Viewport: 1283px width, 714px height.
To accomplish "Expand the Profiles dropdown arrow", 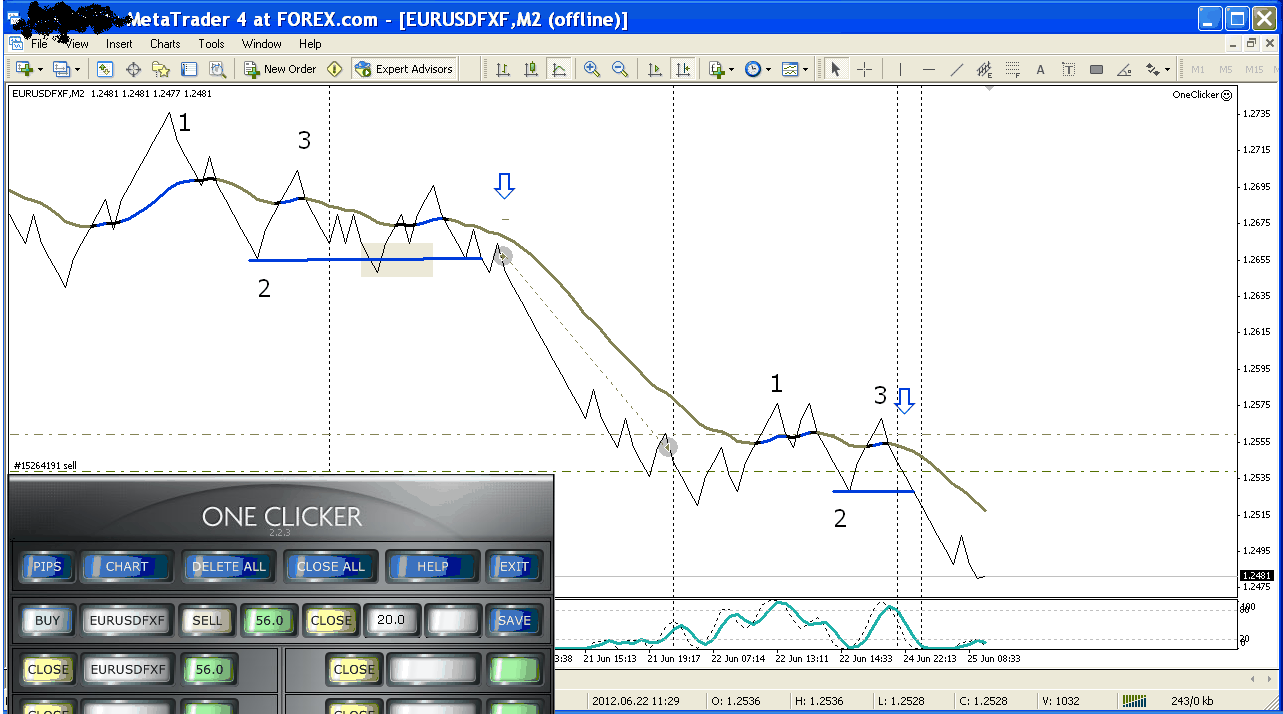I will pyautogui.click(x=76, y=69).
